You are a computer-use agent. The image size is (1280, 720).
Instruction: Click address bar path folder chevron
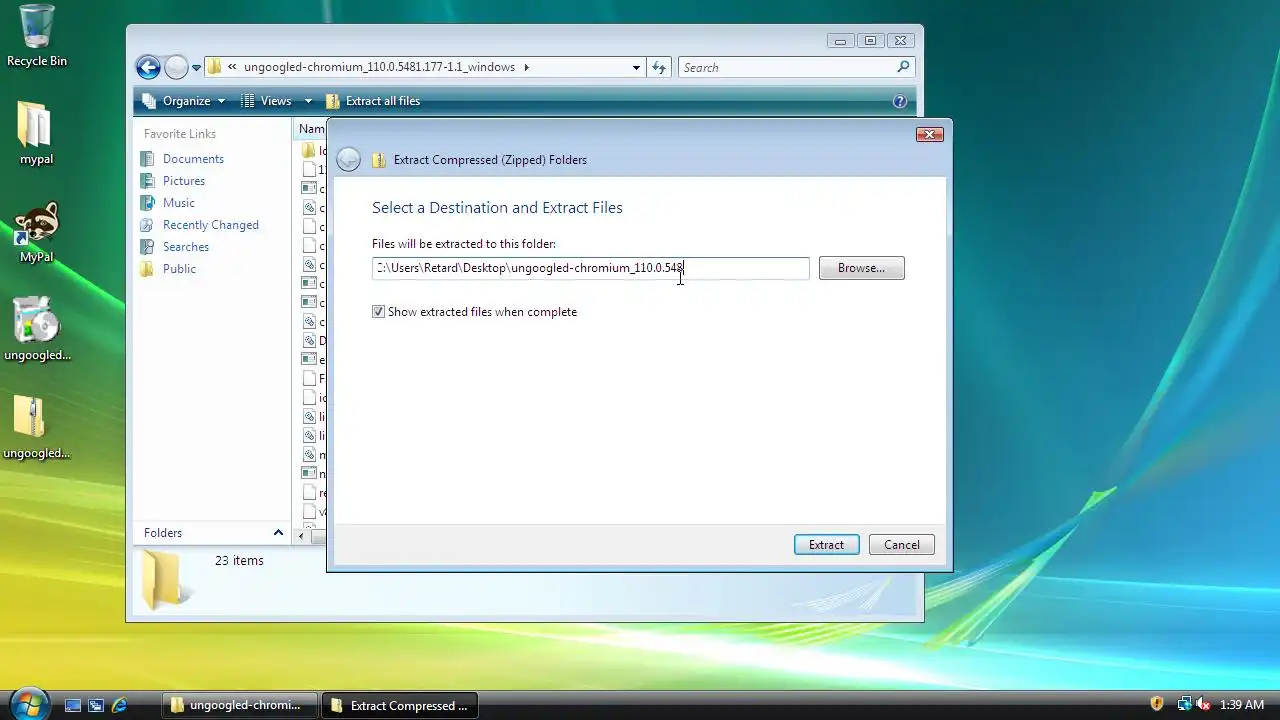[527, 68]
